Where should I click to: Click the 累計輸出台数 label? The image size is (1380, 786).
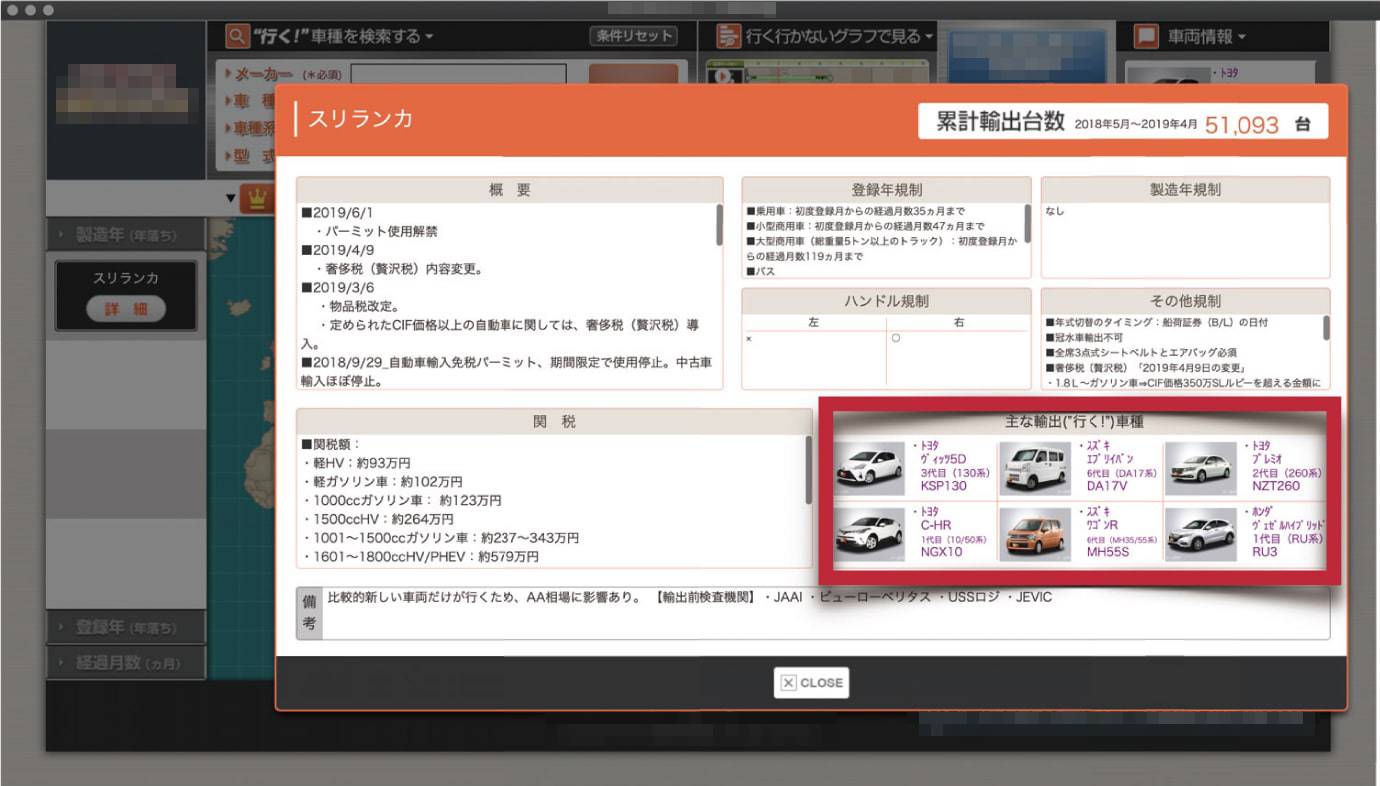[x=1000, y=123]
